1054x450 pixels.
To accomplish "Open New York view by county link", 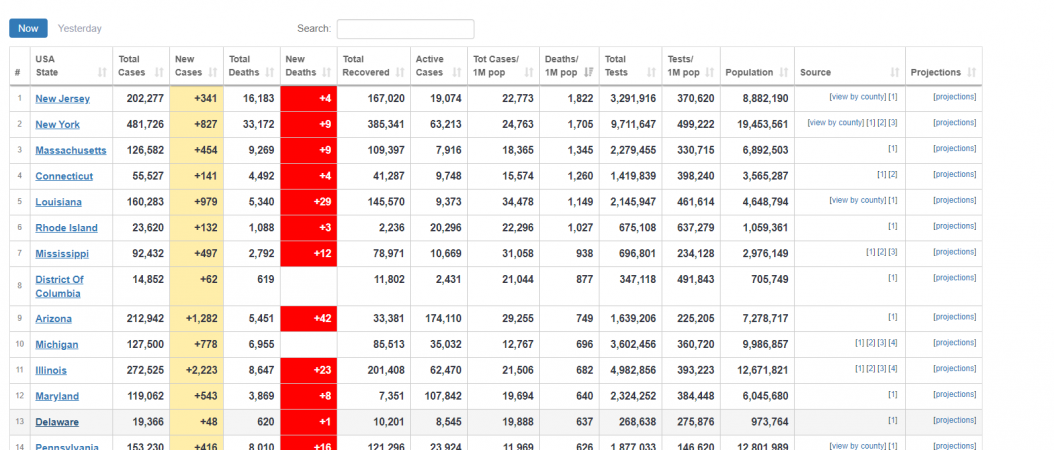I will tap(836, 122).
